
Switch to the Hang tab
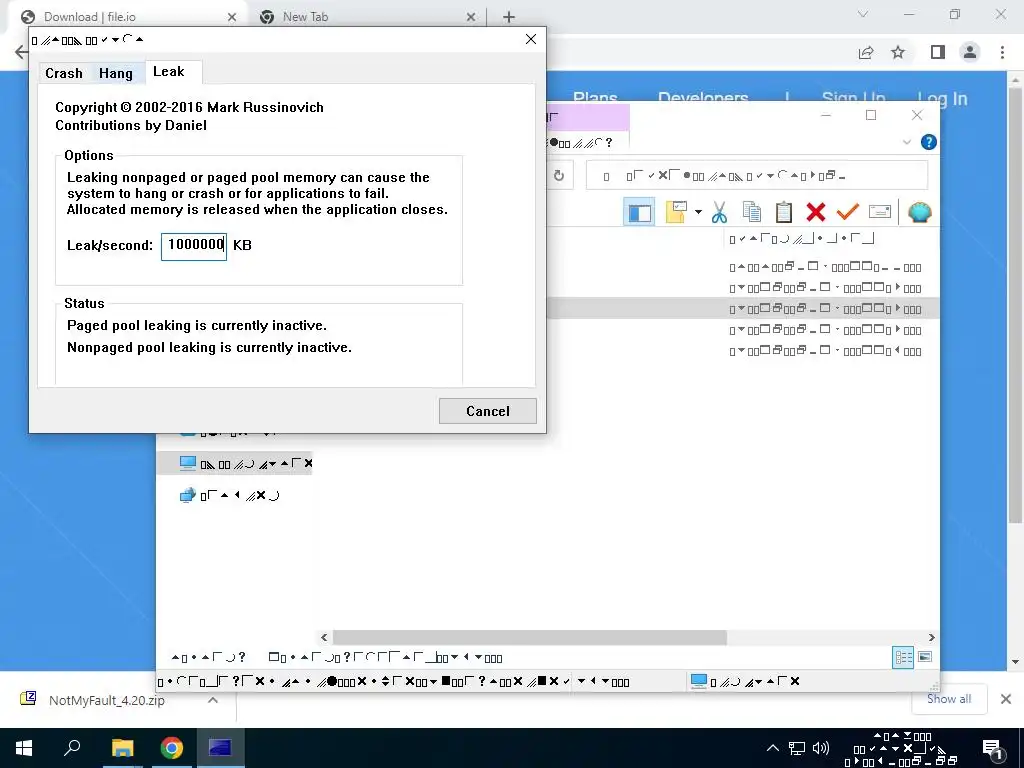[116, 73]
